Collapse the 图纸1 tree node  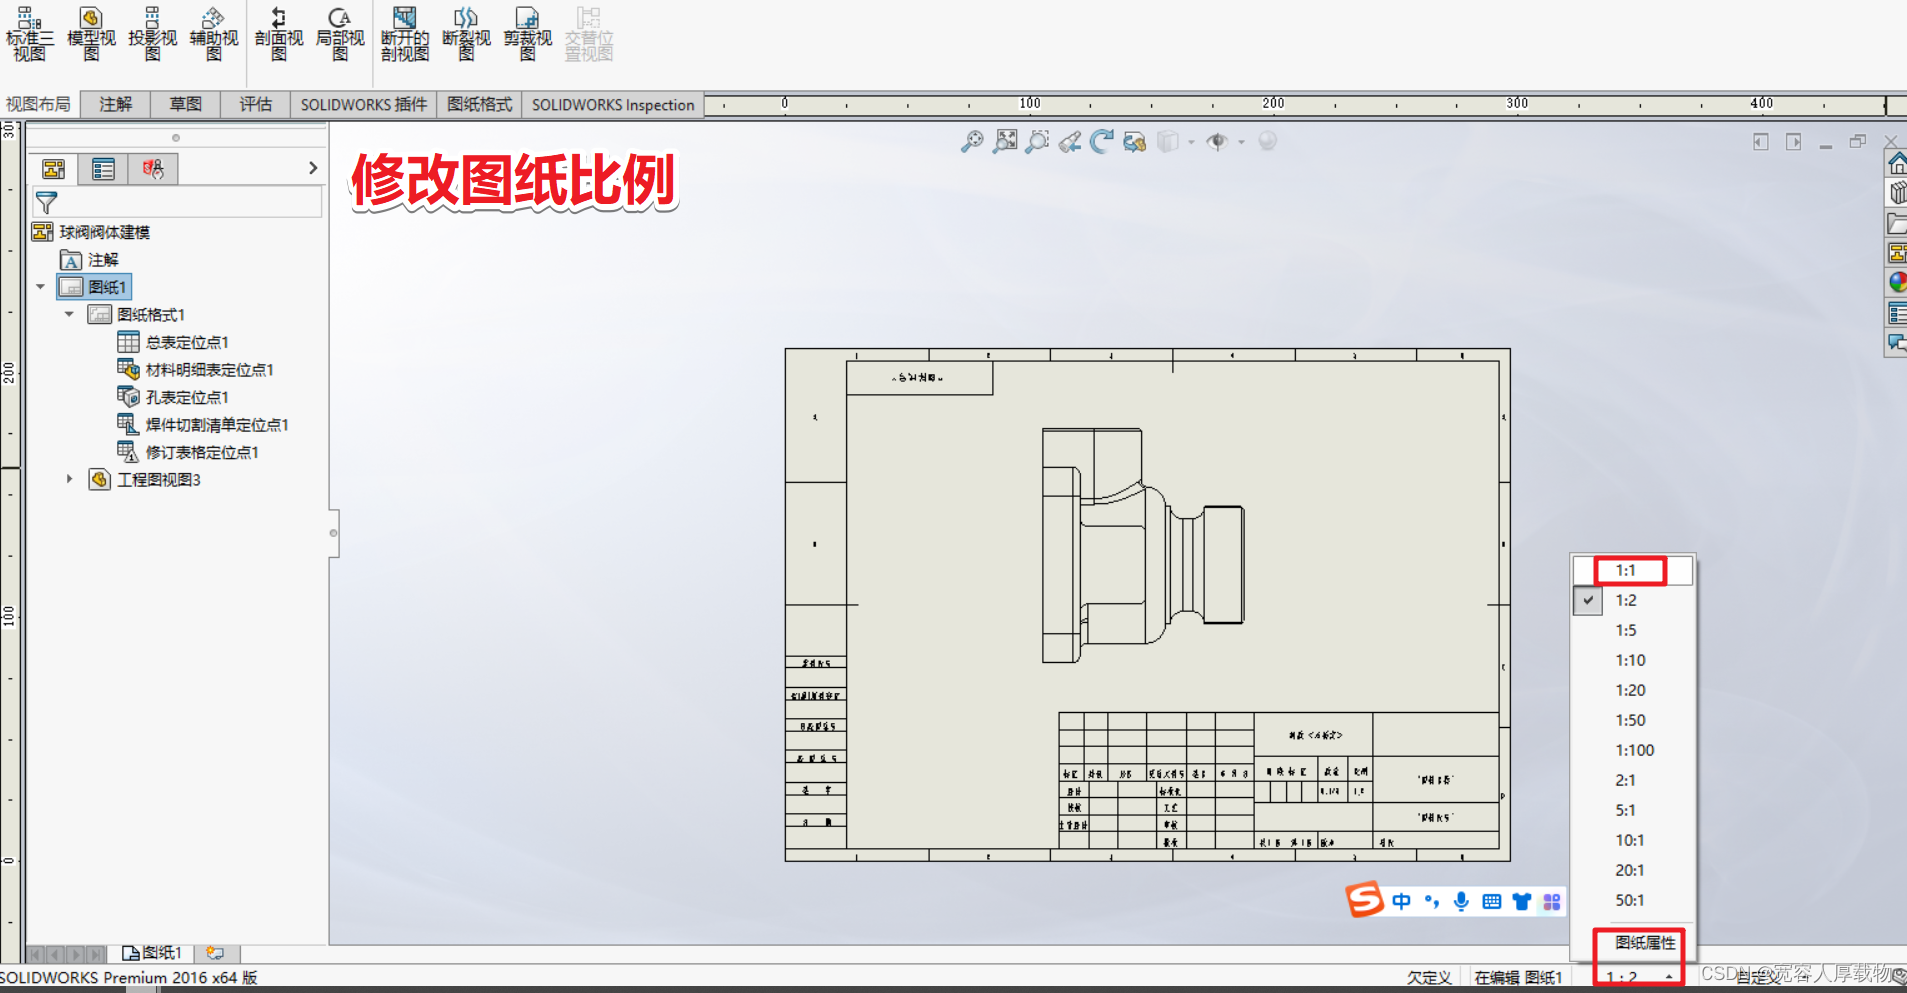(41, 287)
